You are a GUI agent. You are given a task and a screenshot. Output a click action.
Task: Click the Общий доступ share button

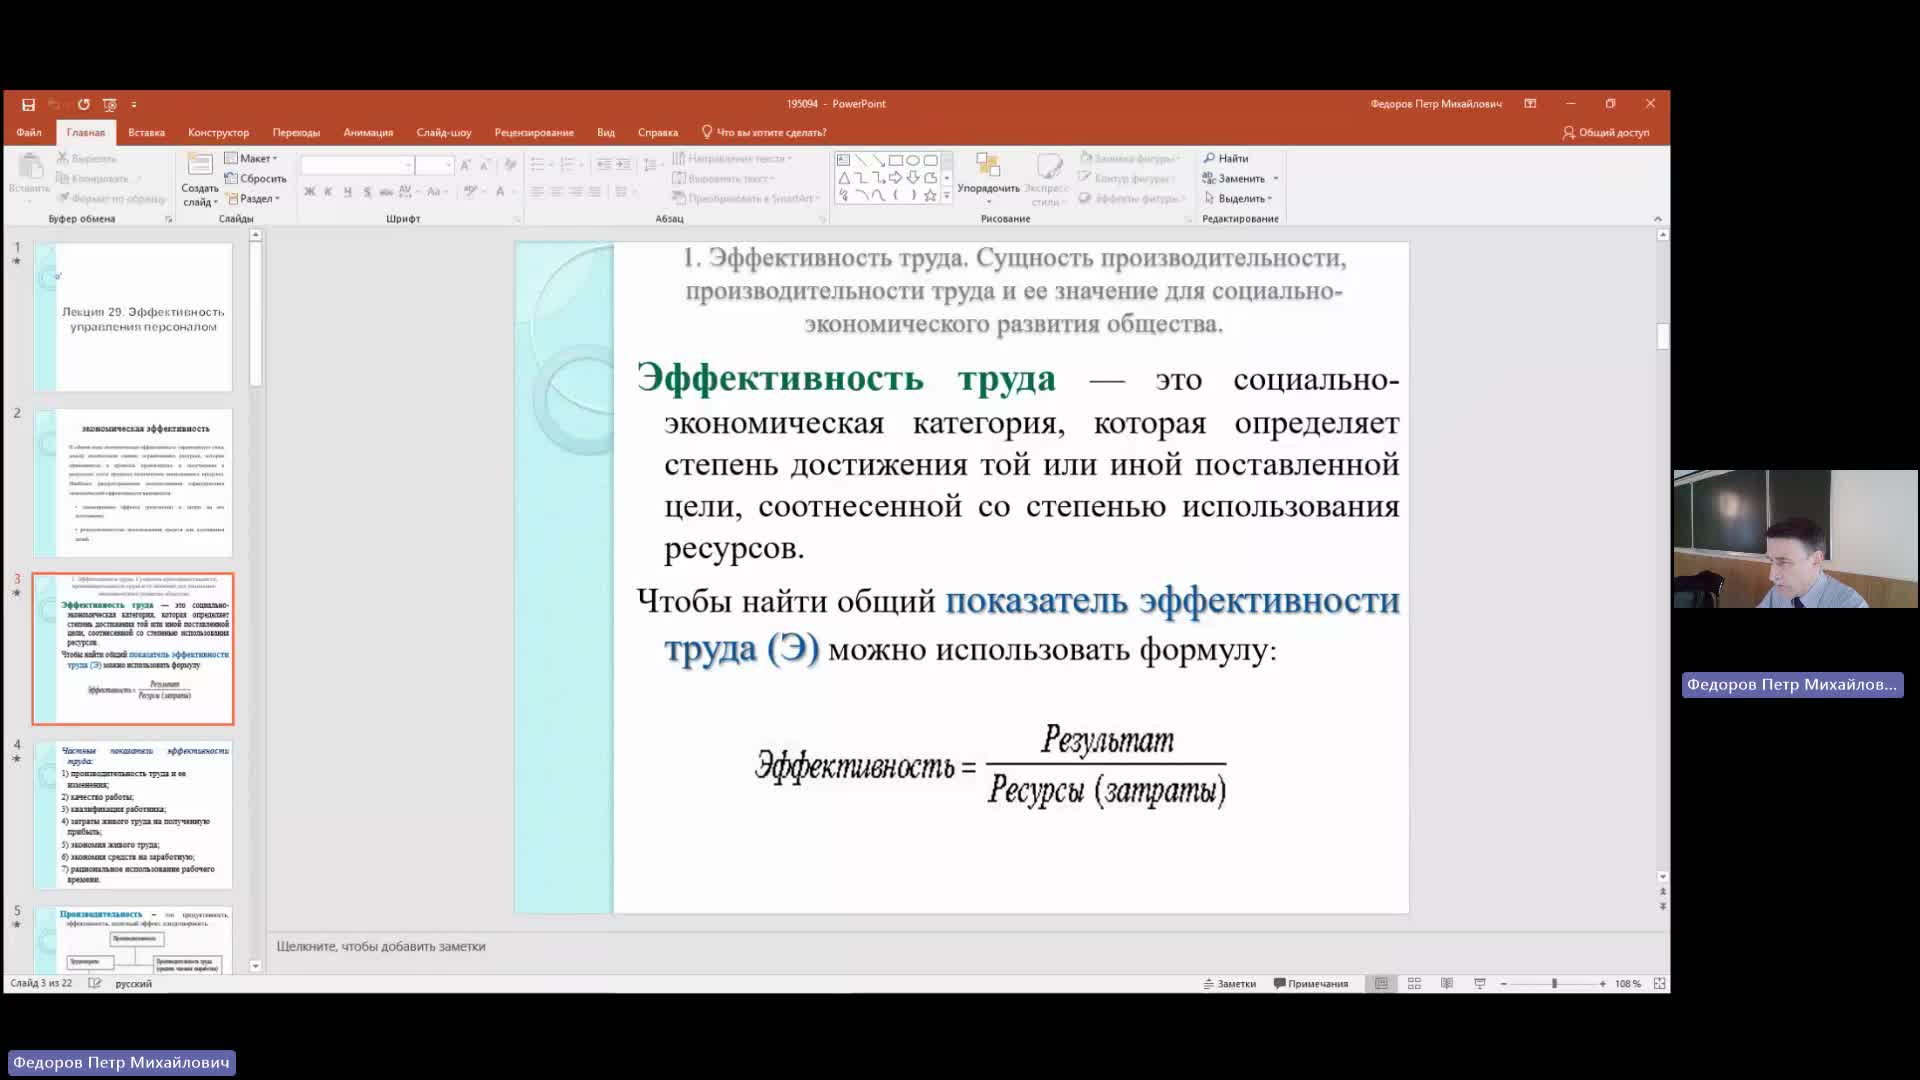pos(1606,132)
